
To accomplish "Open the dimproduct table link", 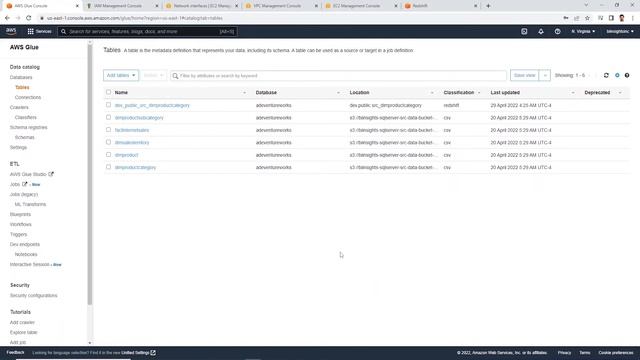I will [x=127, y=155].
